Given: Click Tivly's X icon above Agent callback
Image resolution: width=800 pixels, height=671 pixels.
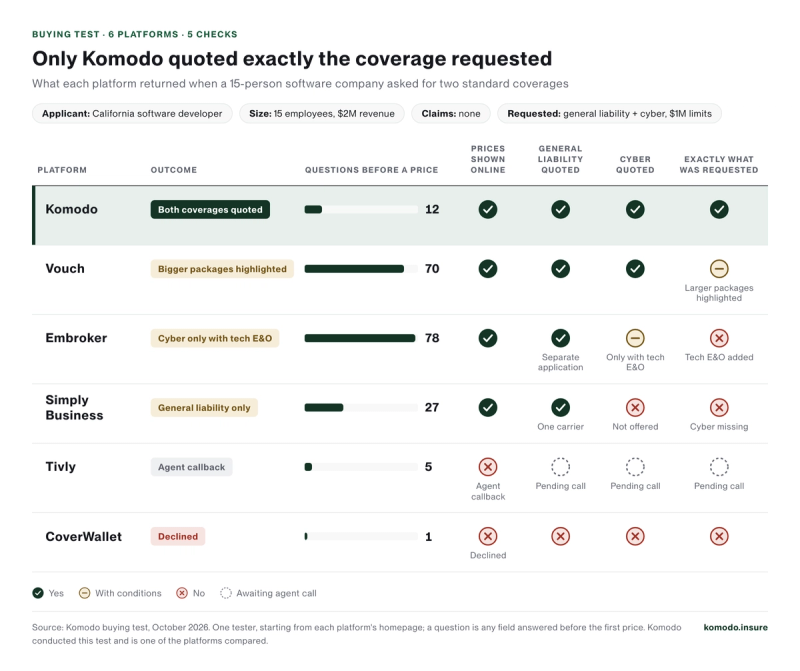Looking at the screenshot, I should [x=488, y=466].
